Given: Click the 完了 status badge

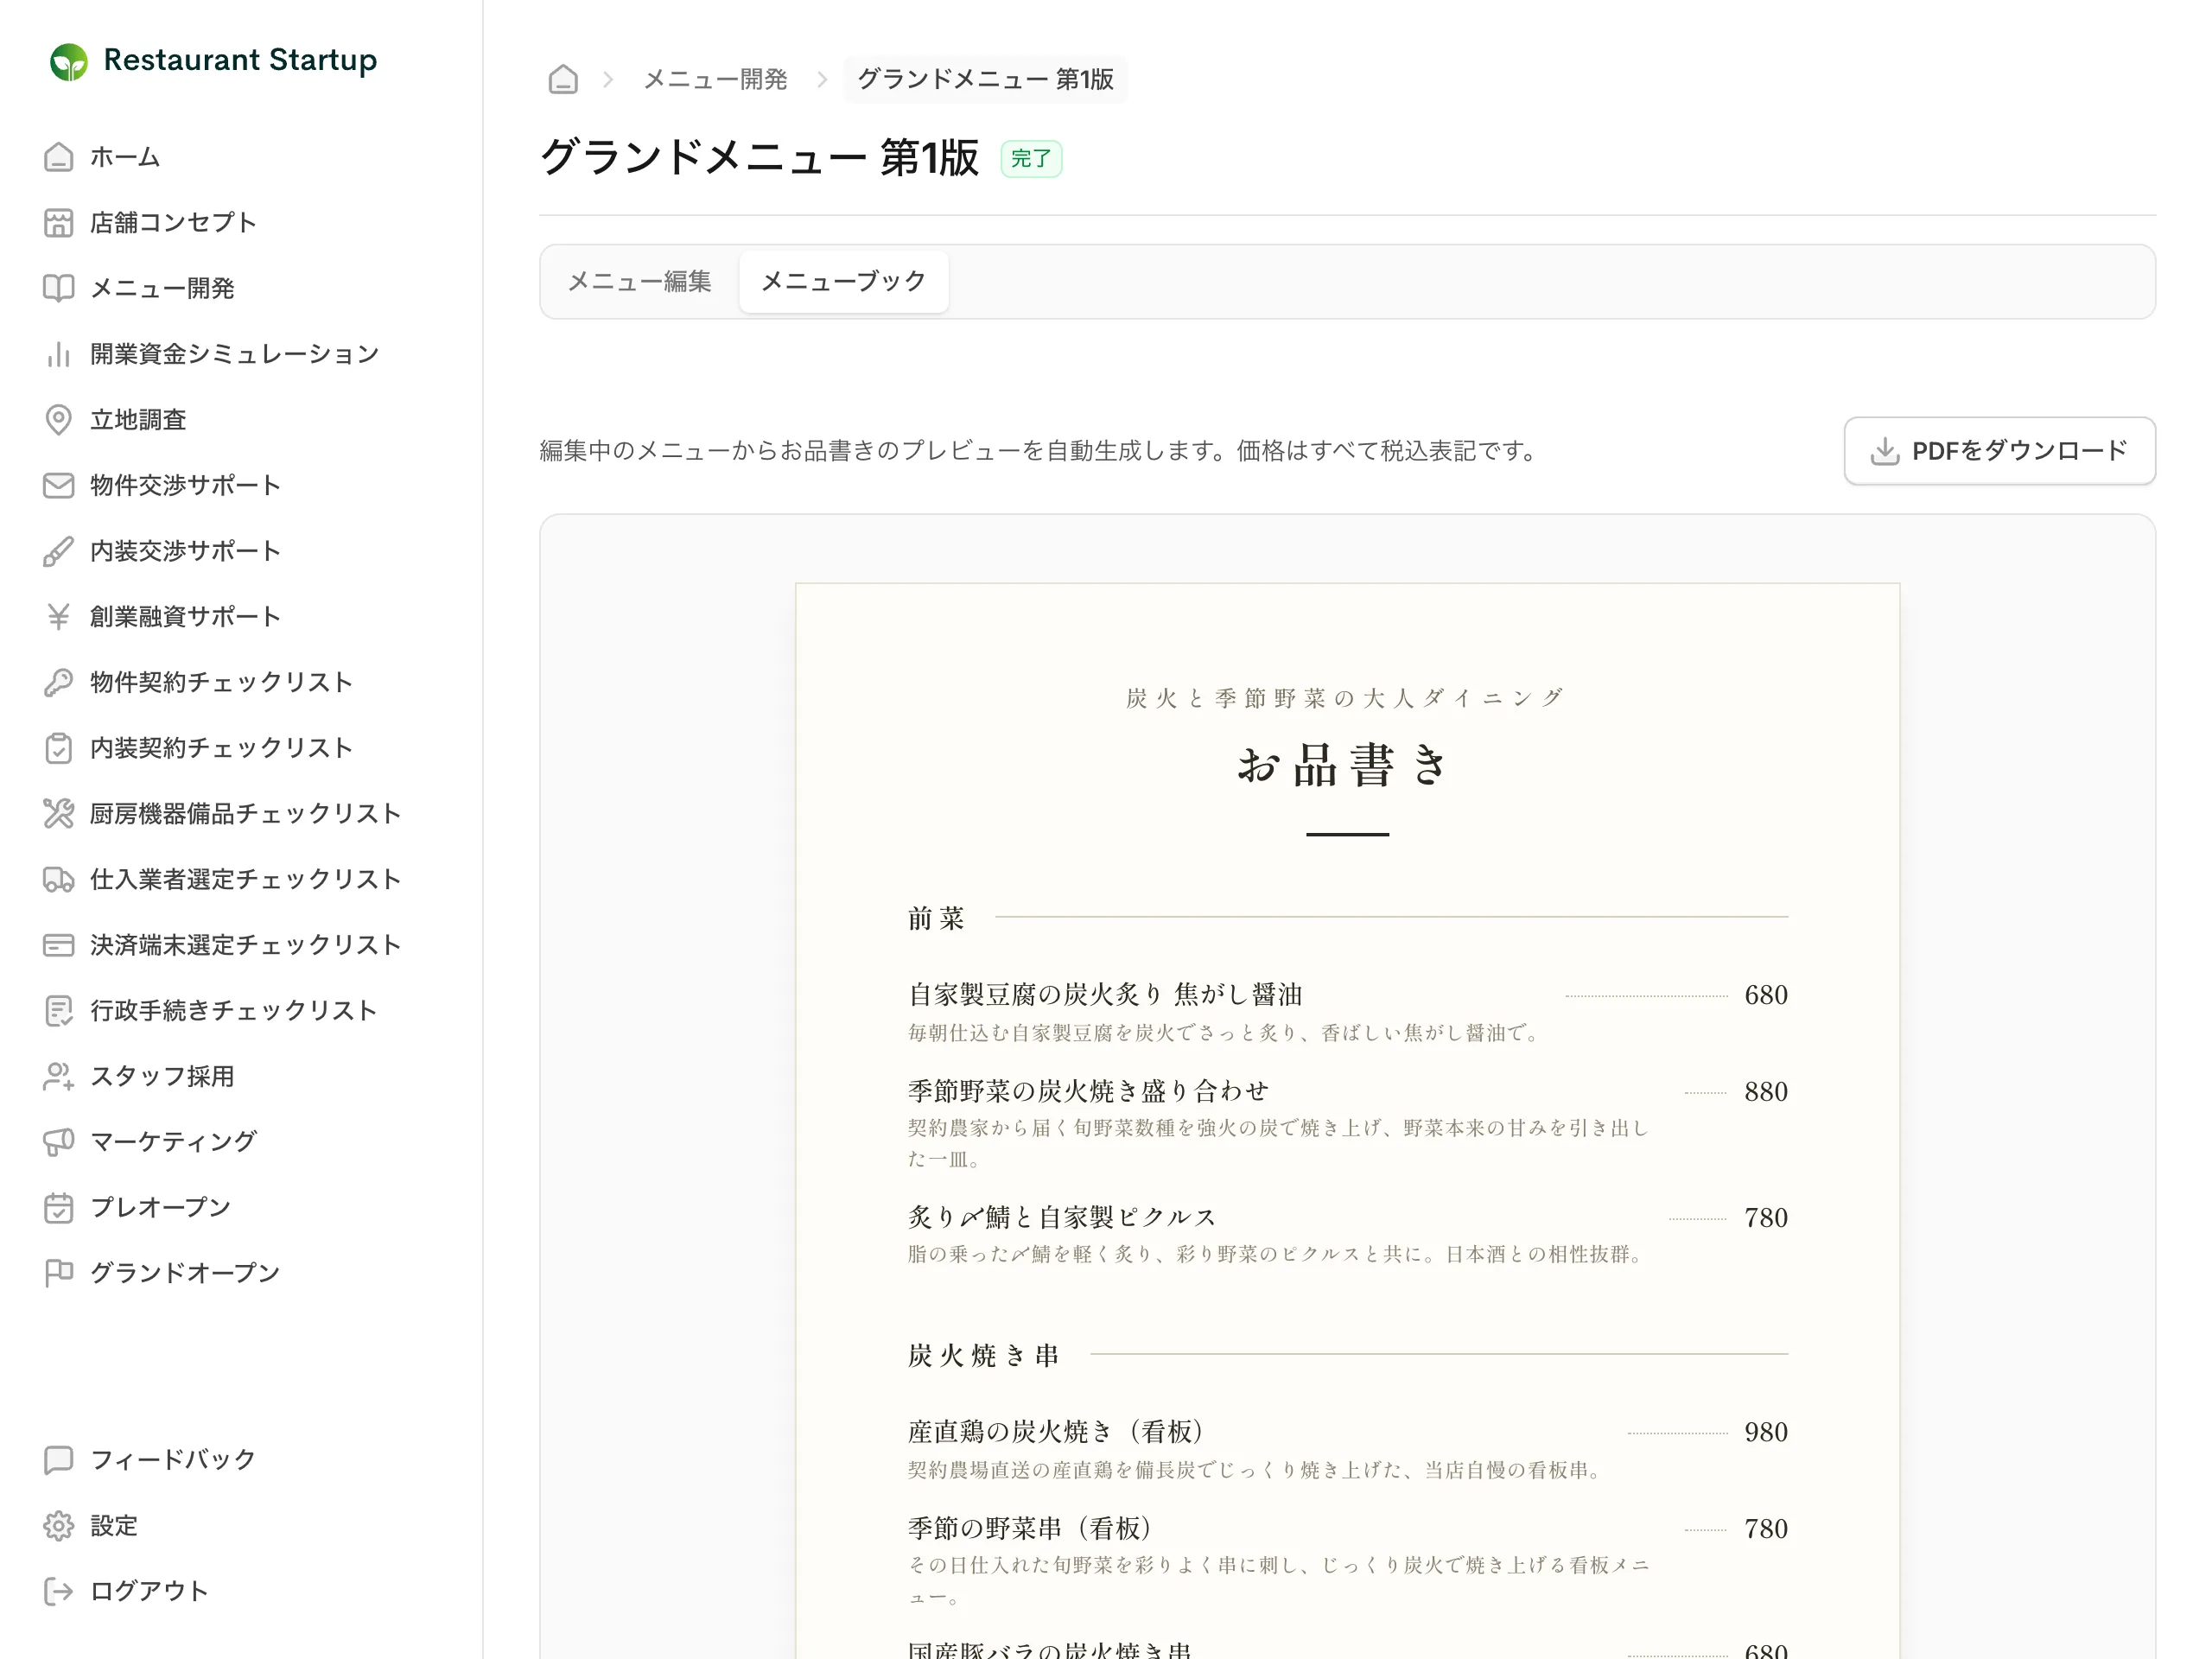Looking at the screenshot, I should pos(1031,159).
